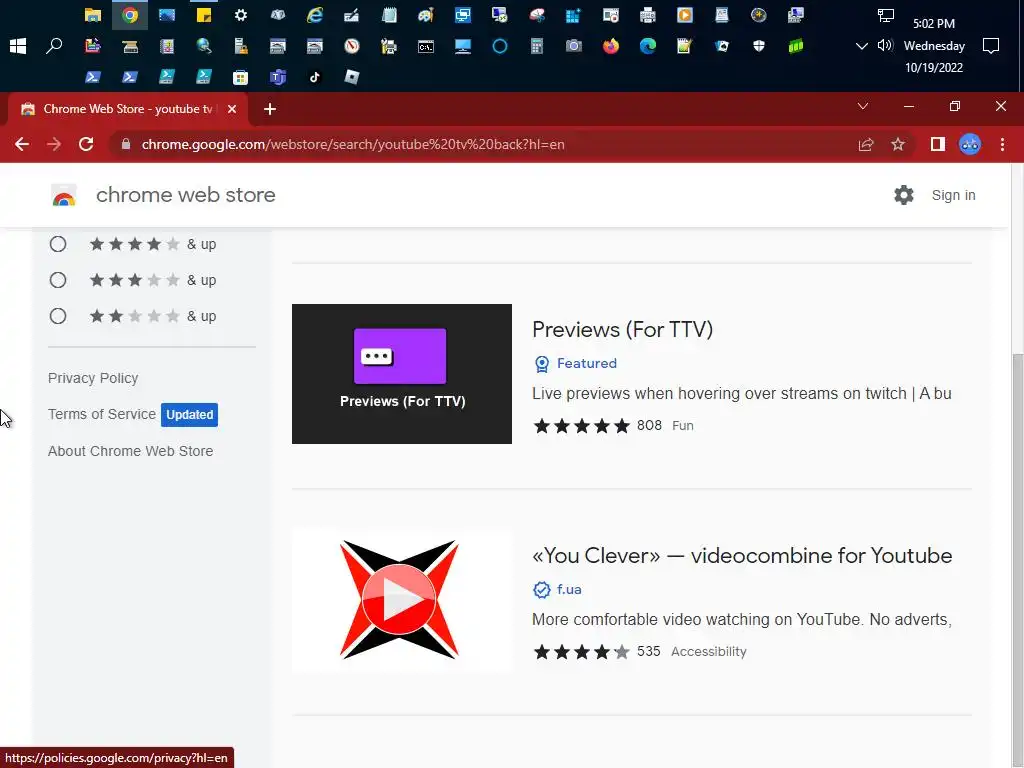This screenshot has width=1024, height=768.
Task: Click the Accessibility category label
Action: (709, 652)
